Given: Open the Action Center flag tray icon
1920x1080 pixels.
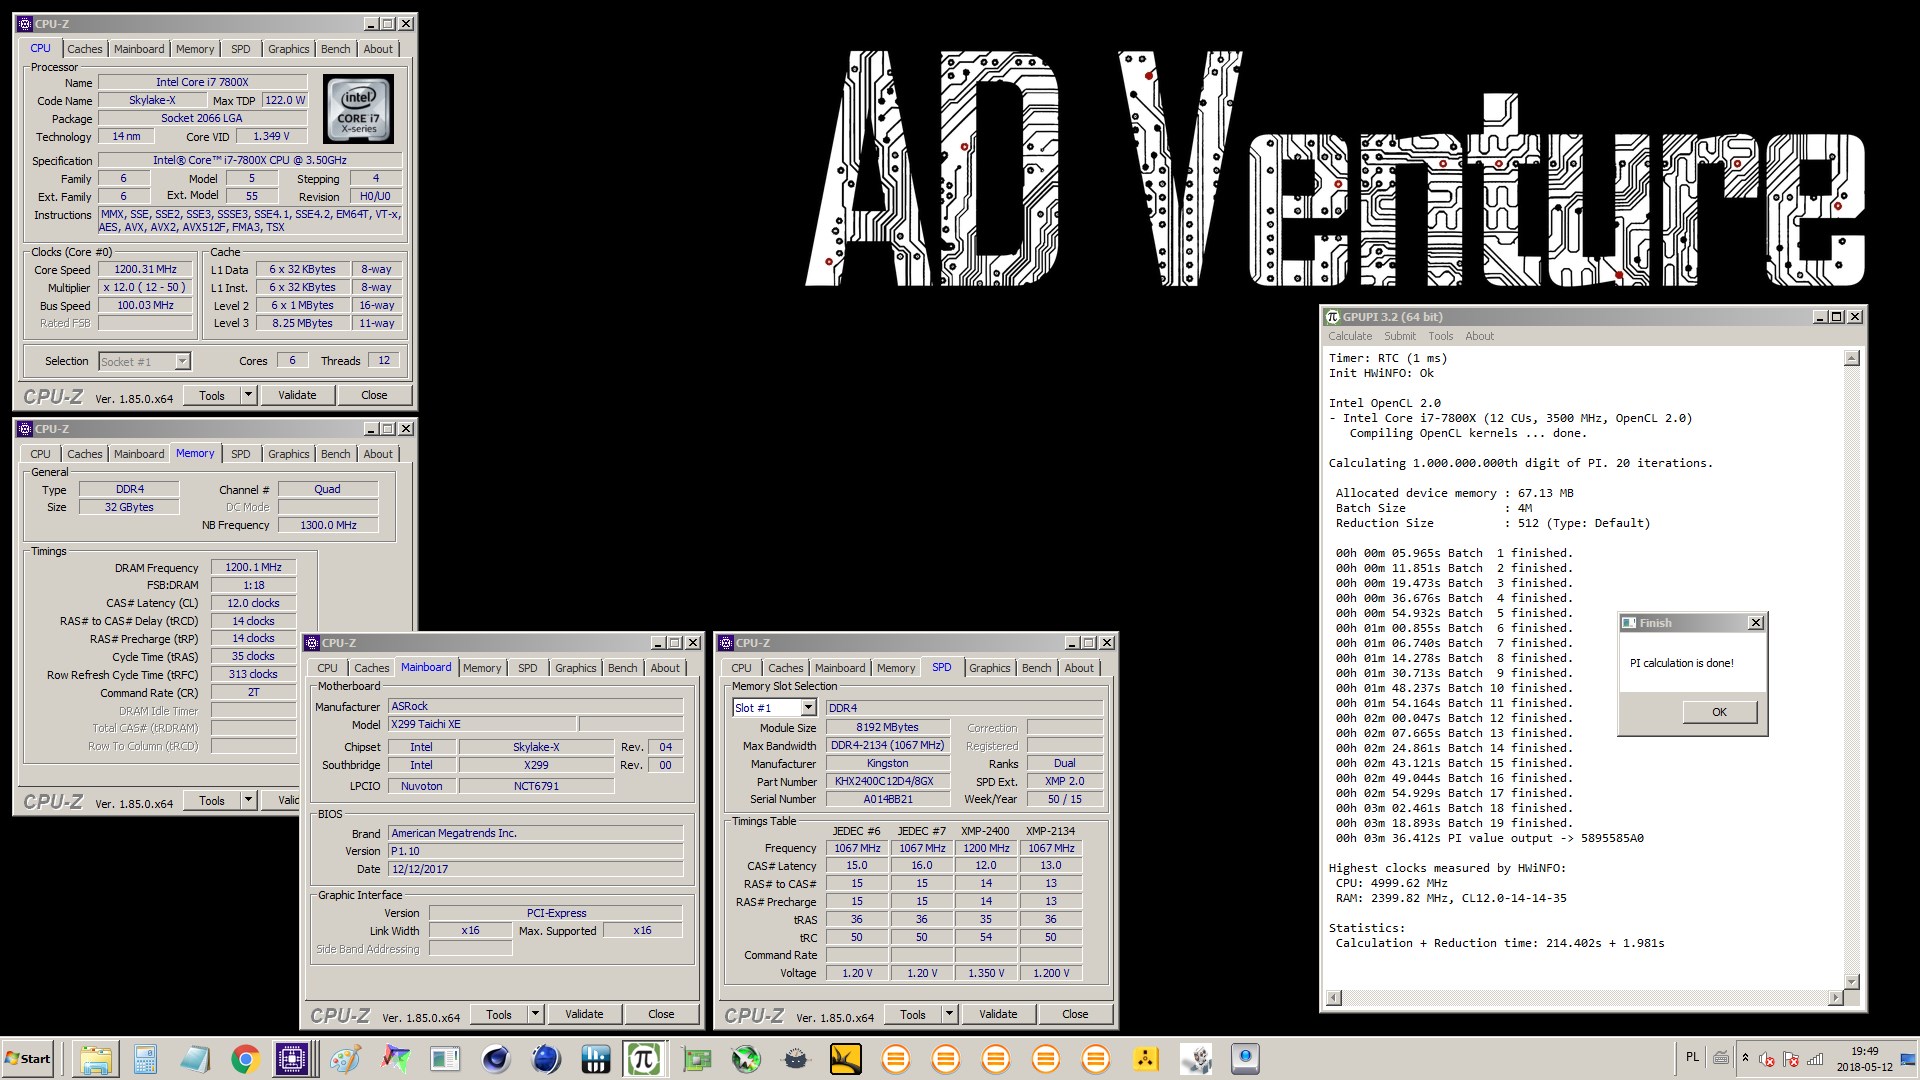Looking at the screenshot, I should tap(1791, 1059).
